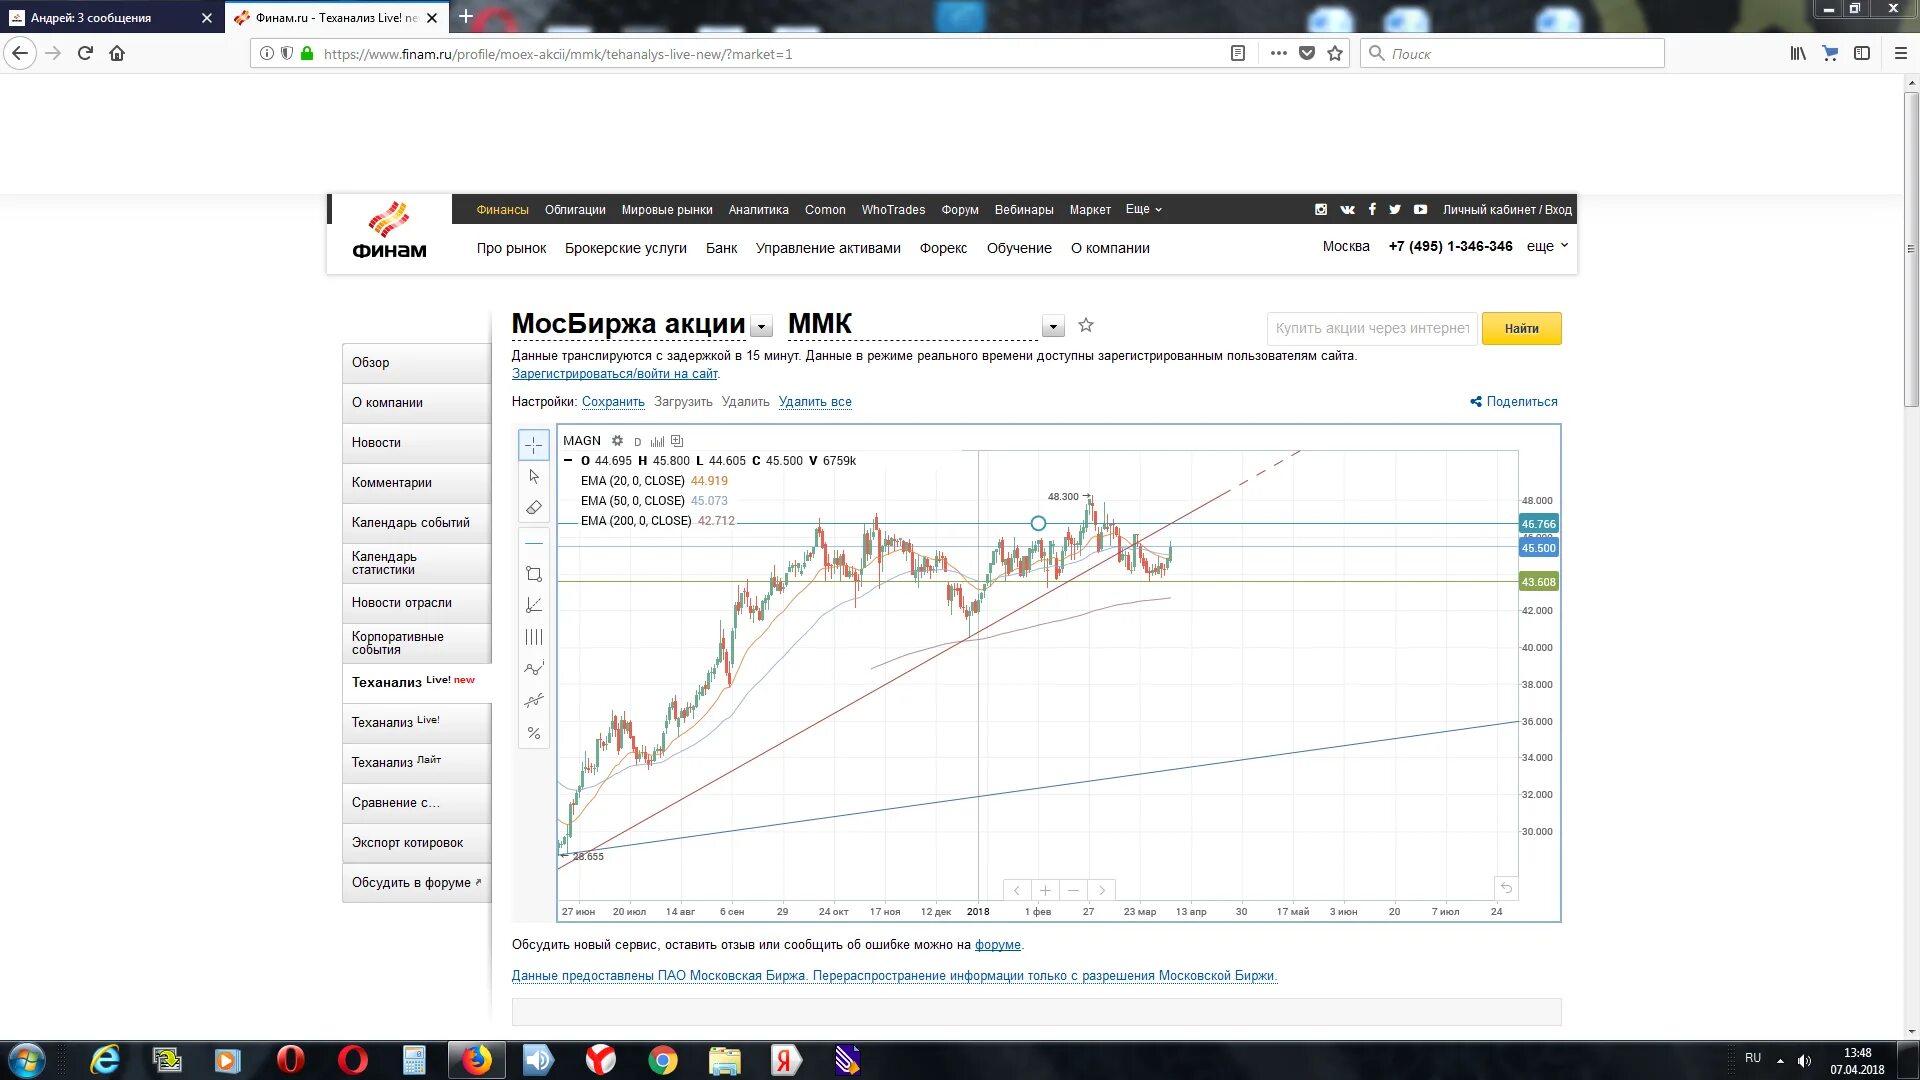The height and width of the screenshot is (1080, 1920).
Task: Click the Найти search button
Action: [x=1520, y=328]
